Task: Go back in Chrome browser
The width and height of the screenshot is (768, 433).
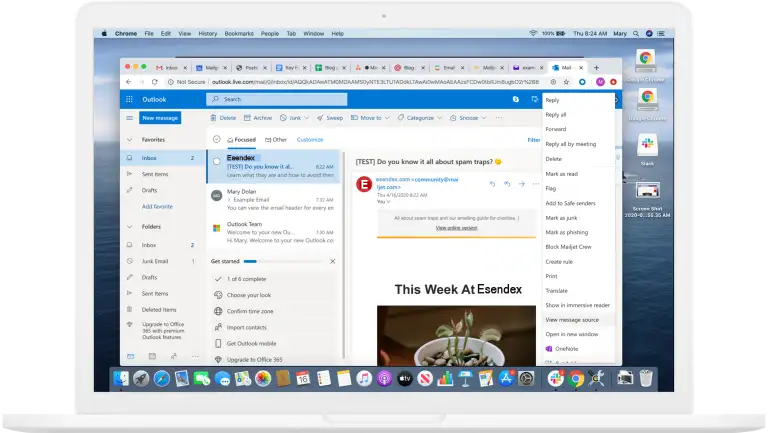Action: [128, 82]
